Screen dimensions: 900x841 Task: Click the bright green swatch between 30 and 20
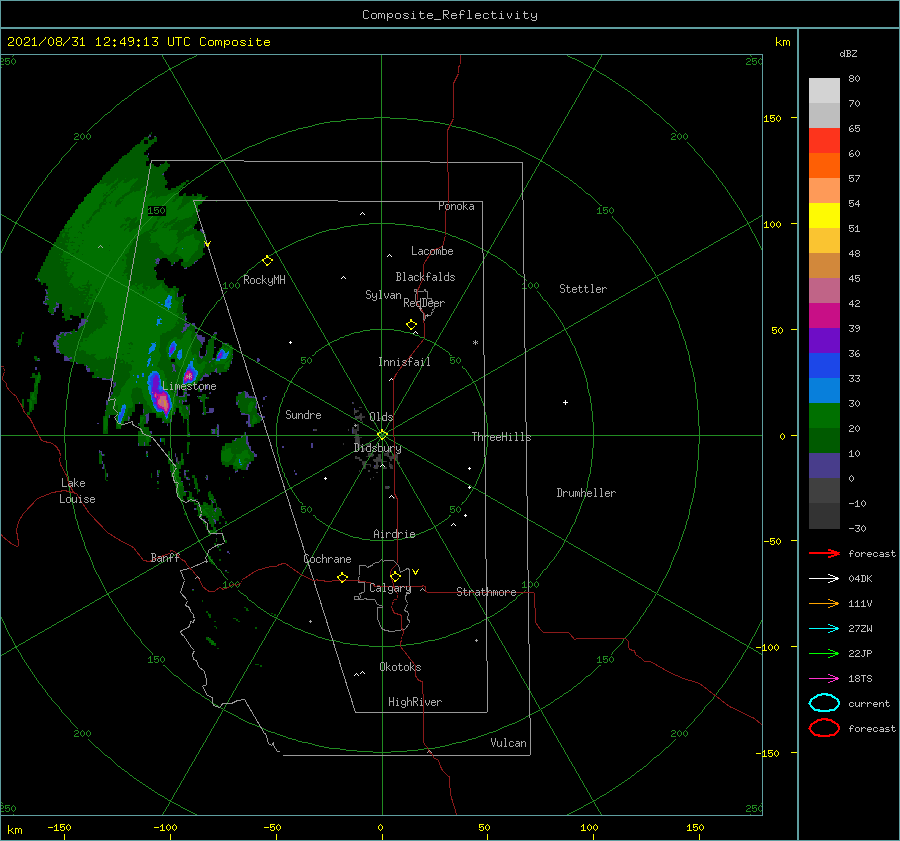(x=824, y=415)
